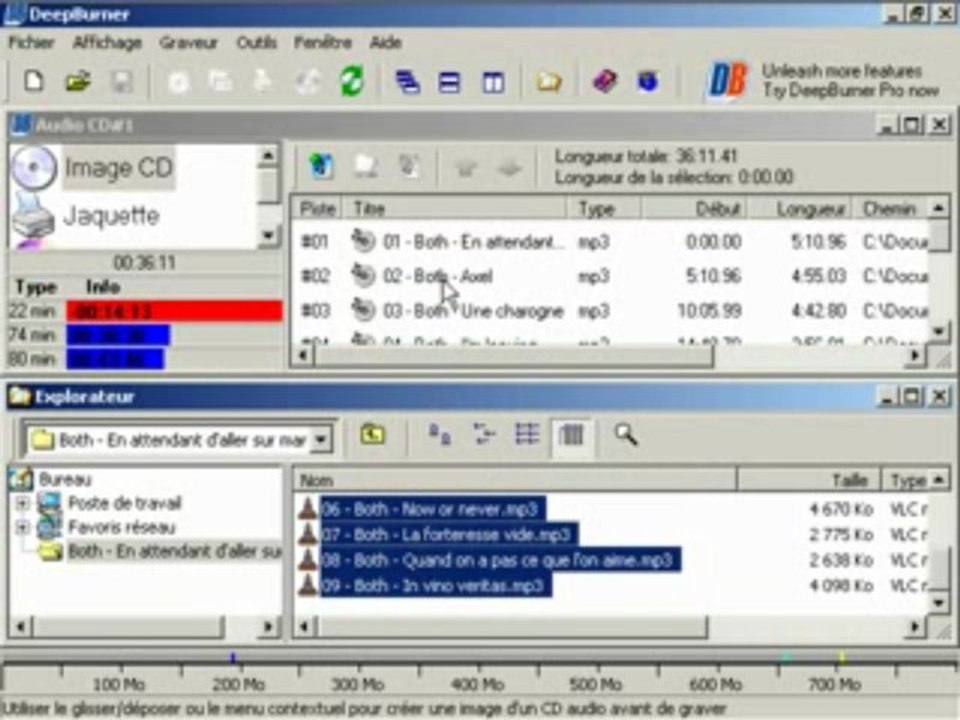Switch Explorateur to list view
This screenshot has height=720, width=960.
[x=527, y=435]
